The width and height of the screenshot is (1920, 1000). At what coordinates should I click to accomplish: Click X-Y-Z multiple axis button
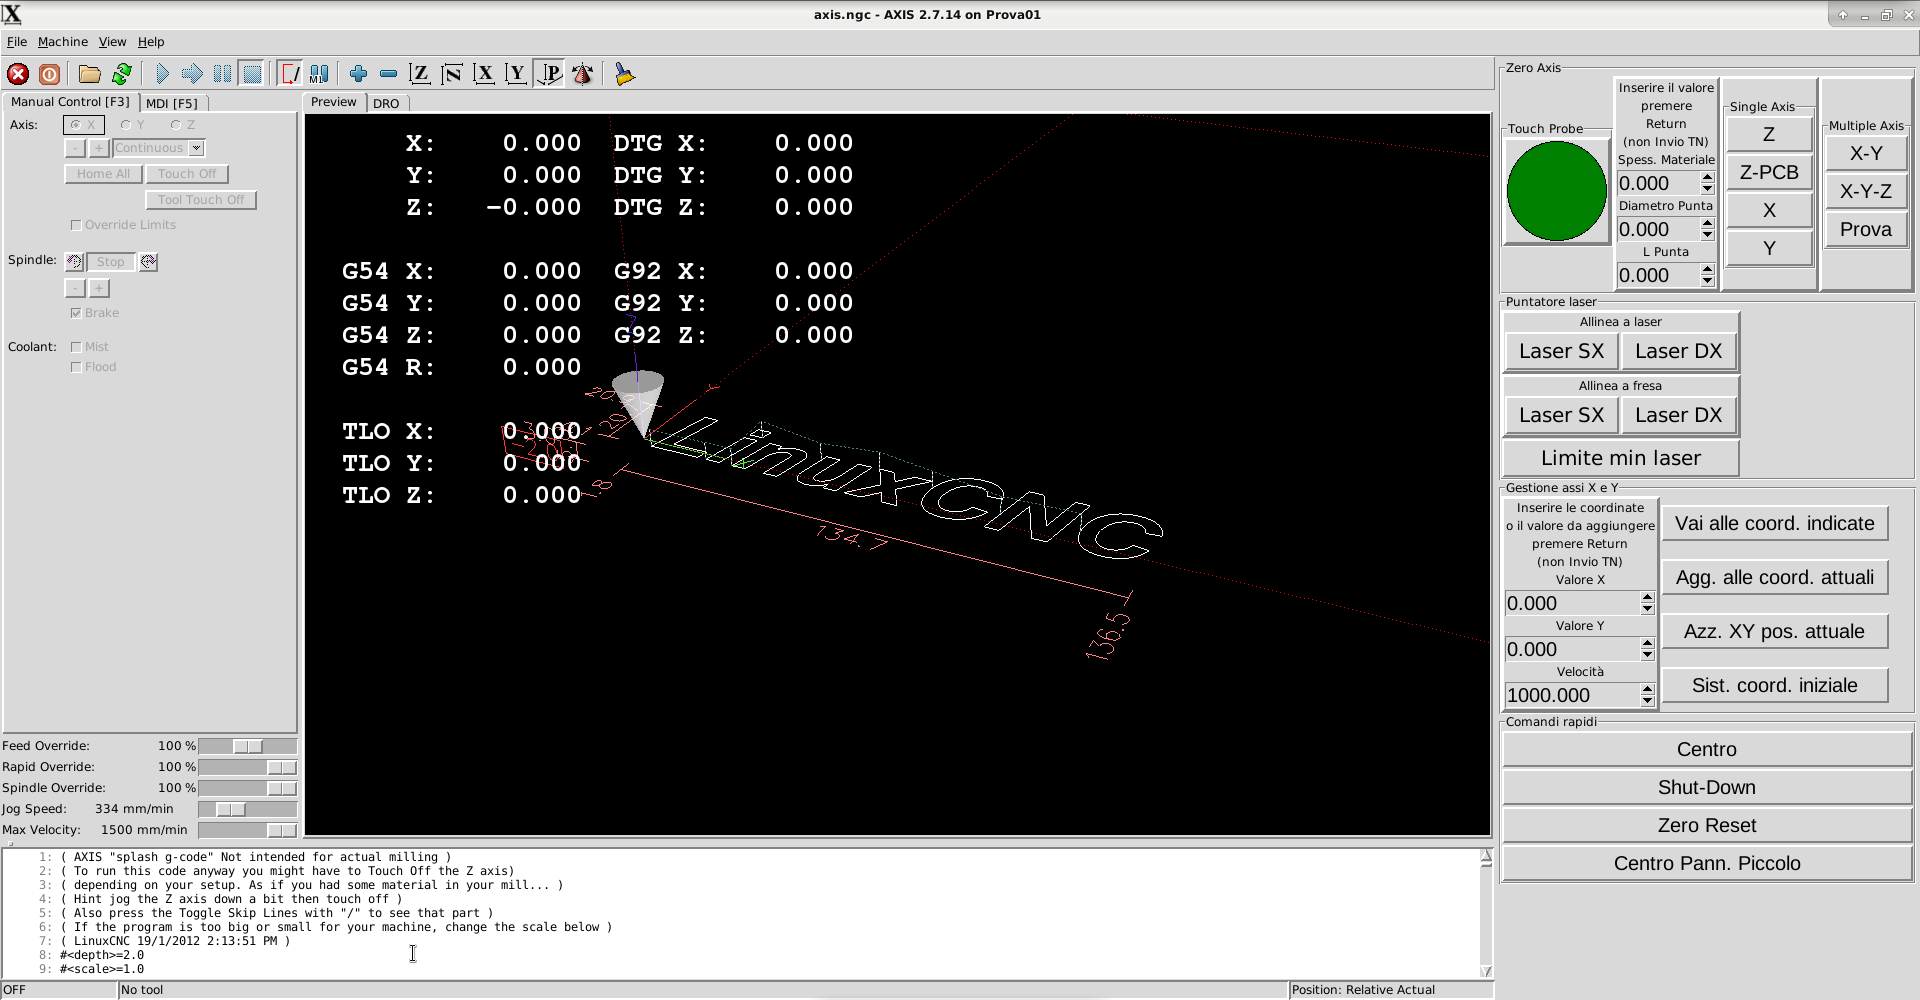click(1865, 191)
